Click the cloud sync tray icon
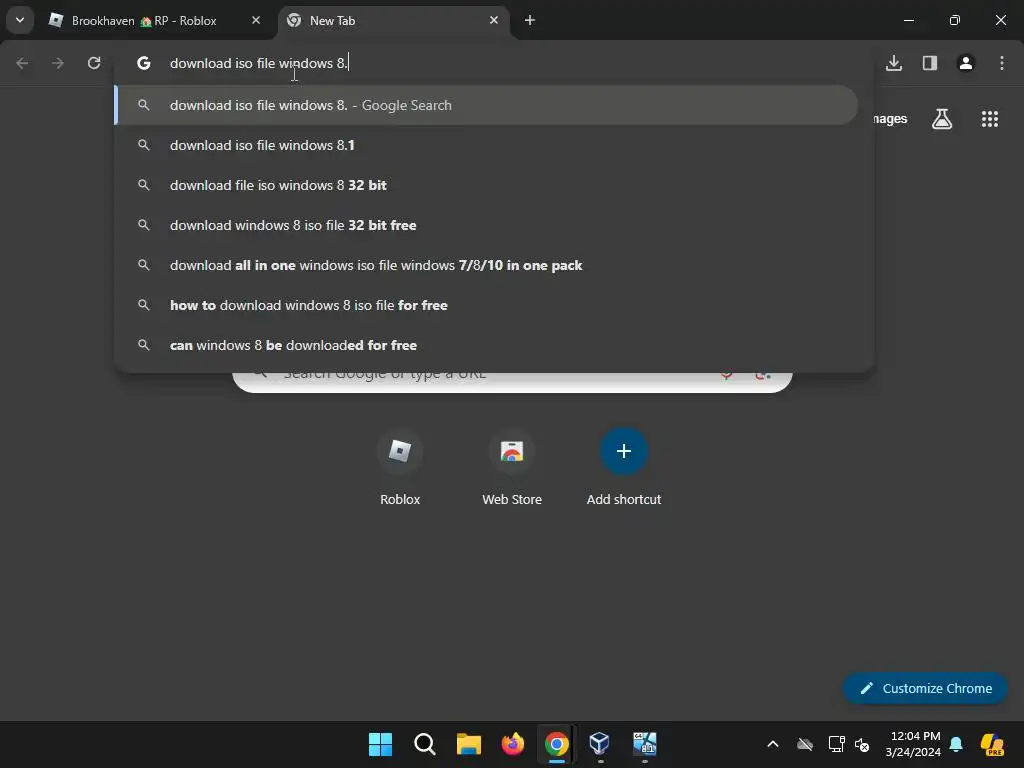Viewport: 1024px width, 768px height. point(805,744)
